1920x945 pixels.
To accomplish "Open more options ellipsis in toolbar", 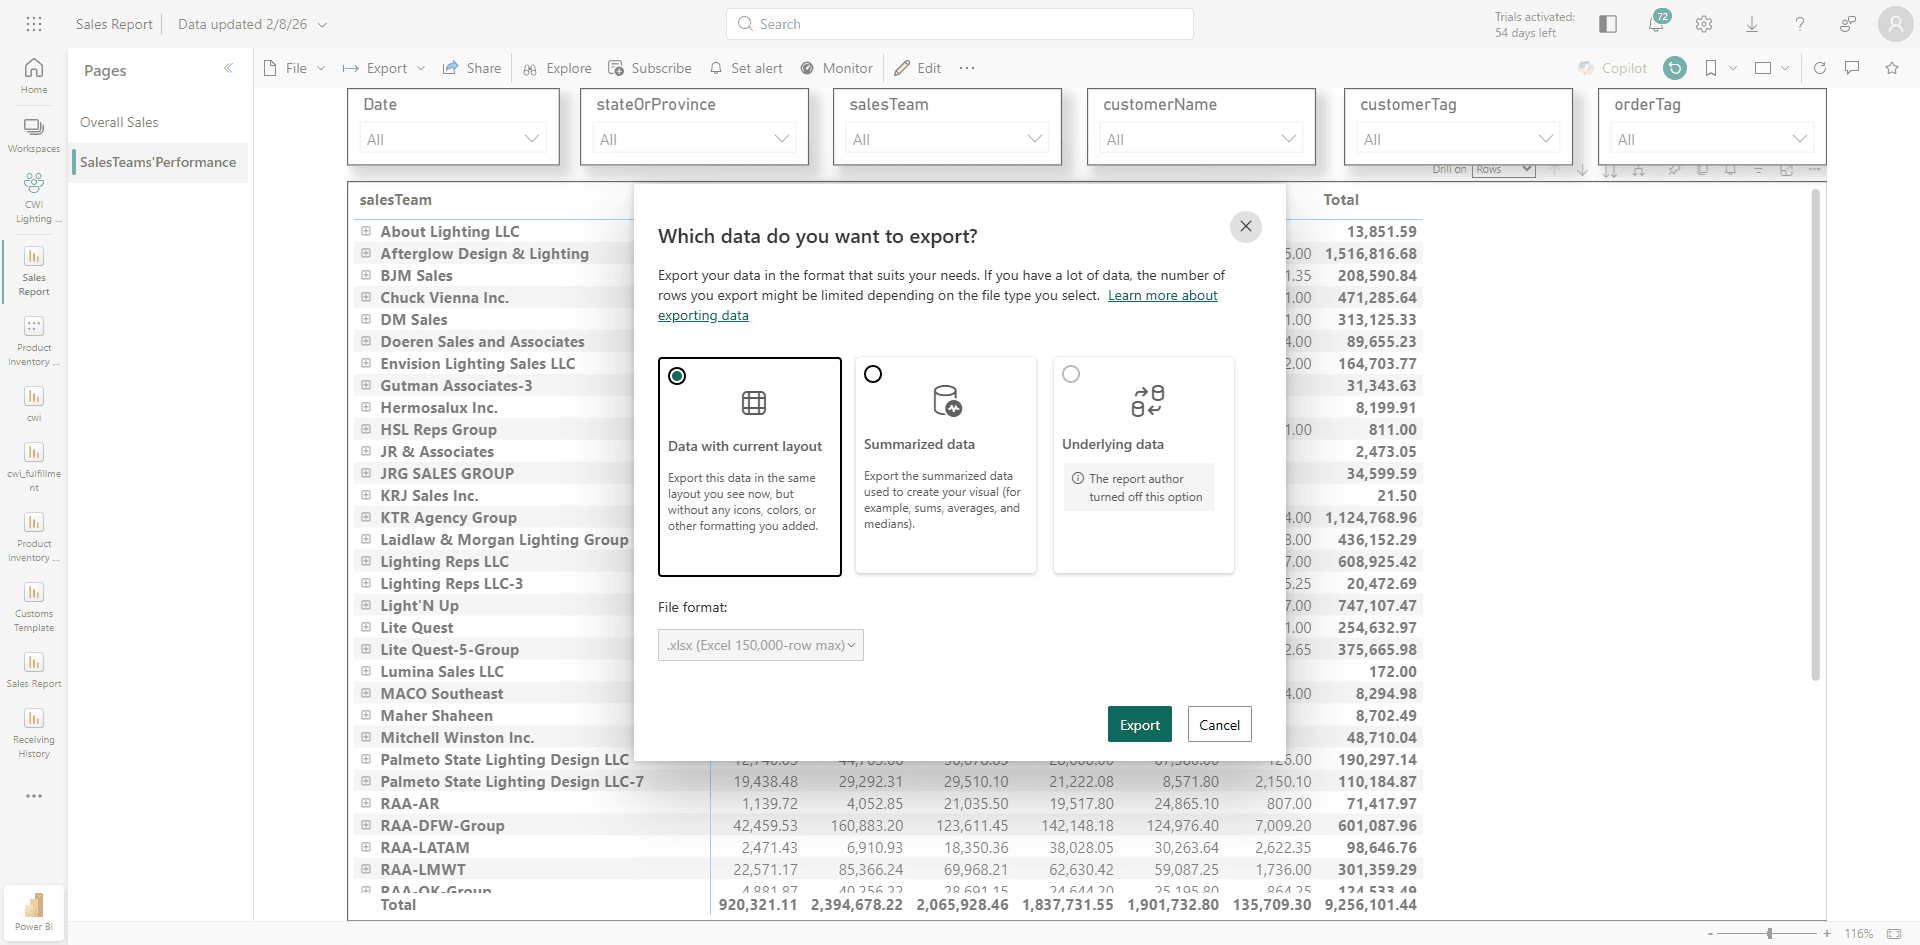I will [x=966, y=68].
